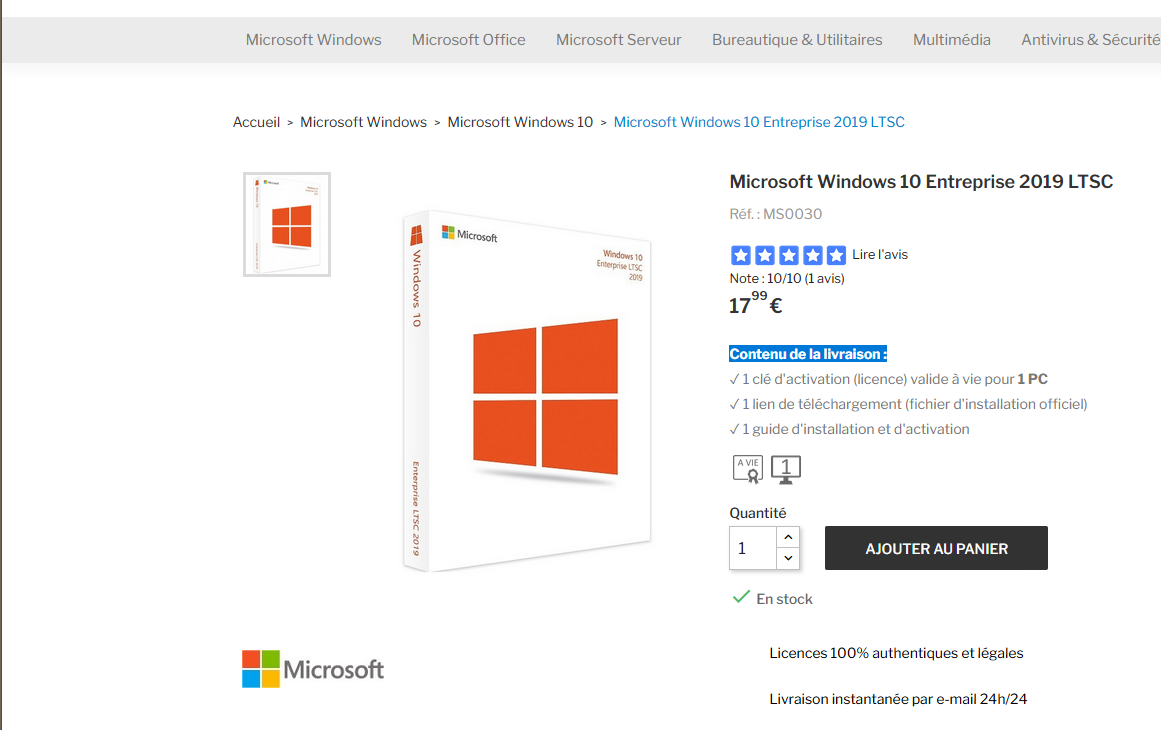Decrease quantity with the down arrow
1161x730 pixels.
788,559
